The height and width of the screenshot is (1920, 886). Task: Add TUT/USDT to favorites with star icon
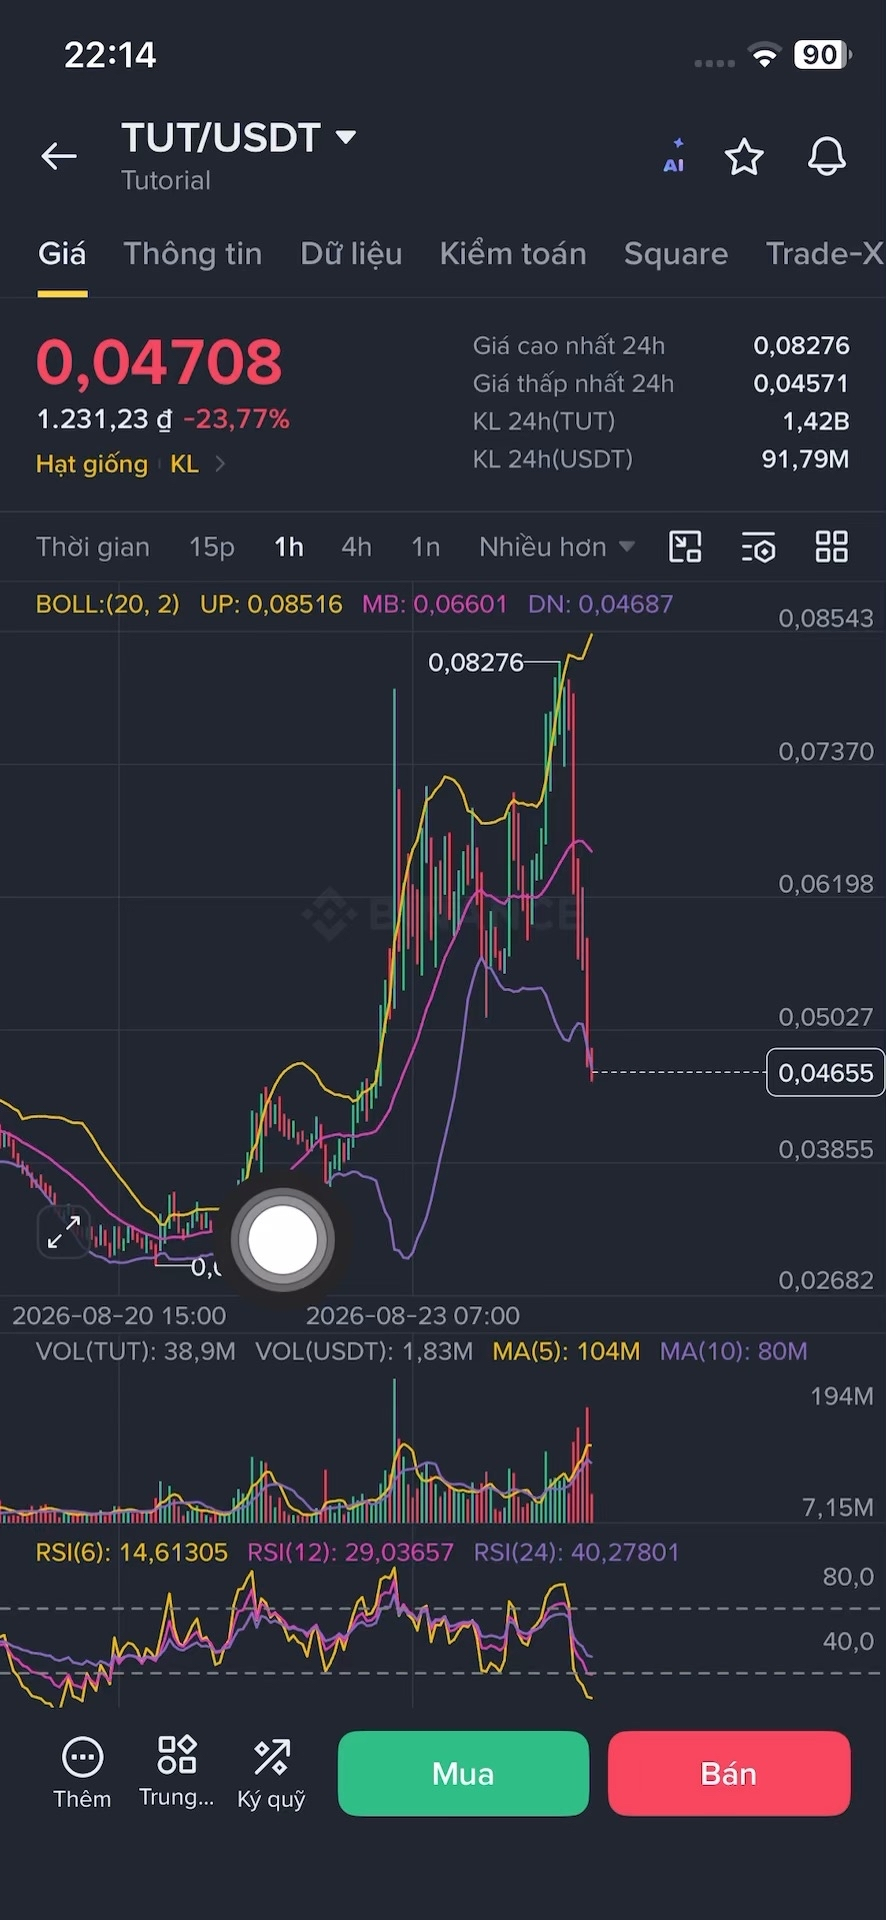744,157
